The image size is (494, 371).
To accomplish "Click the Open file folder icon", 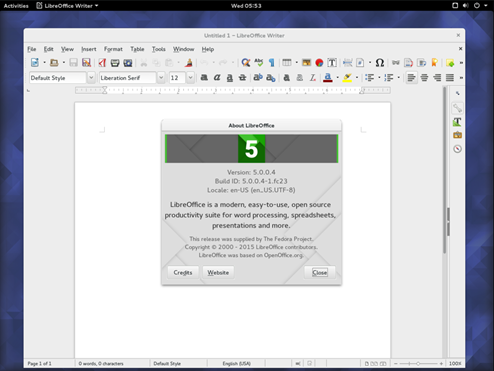I will pyautogui.click(x=54, y=62).
